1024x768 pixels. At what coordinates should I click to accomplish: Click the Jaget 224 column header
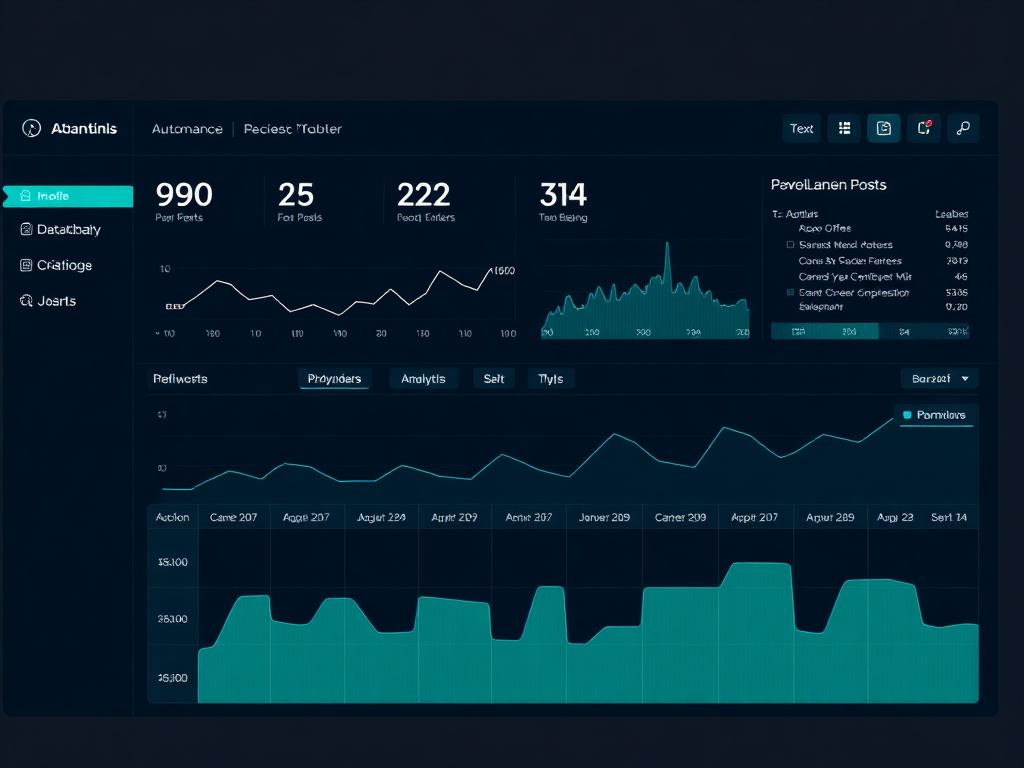(x=381, y=517)
